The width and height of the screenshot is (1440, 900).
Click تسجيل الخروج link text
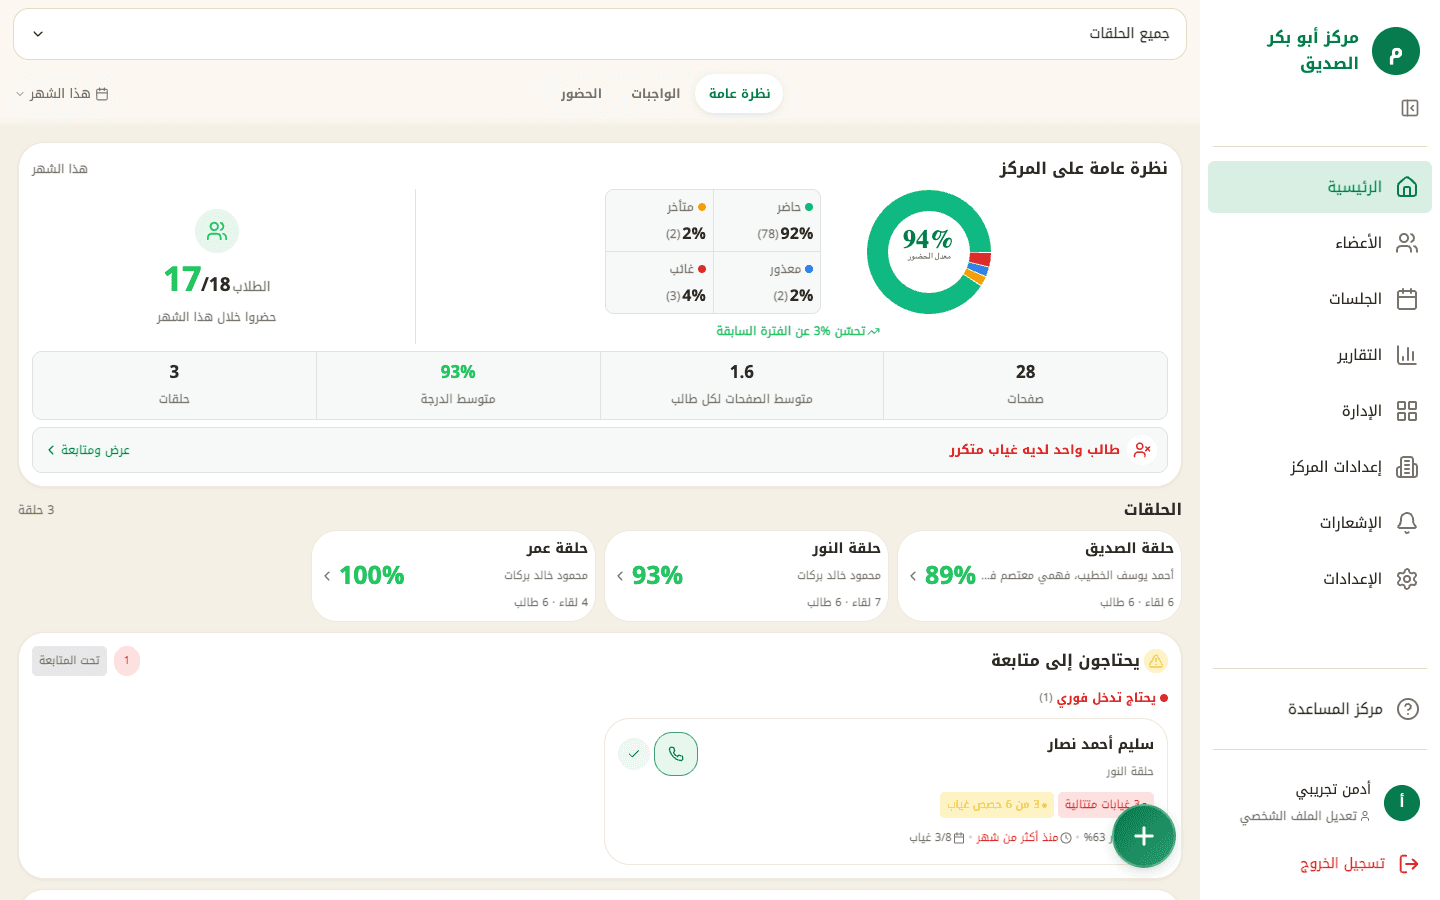(x=1342, y=864)
